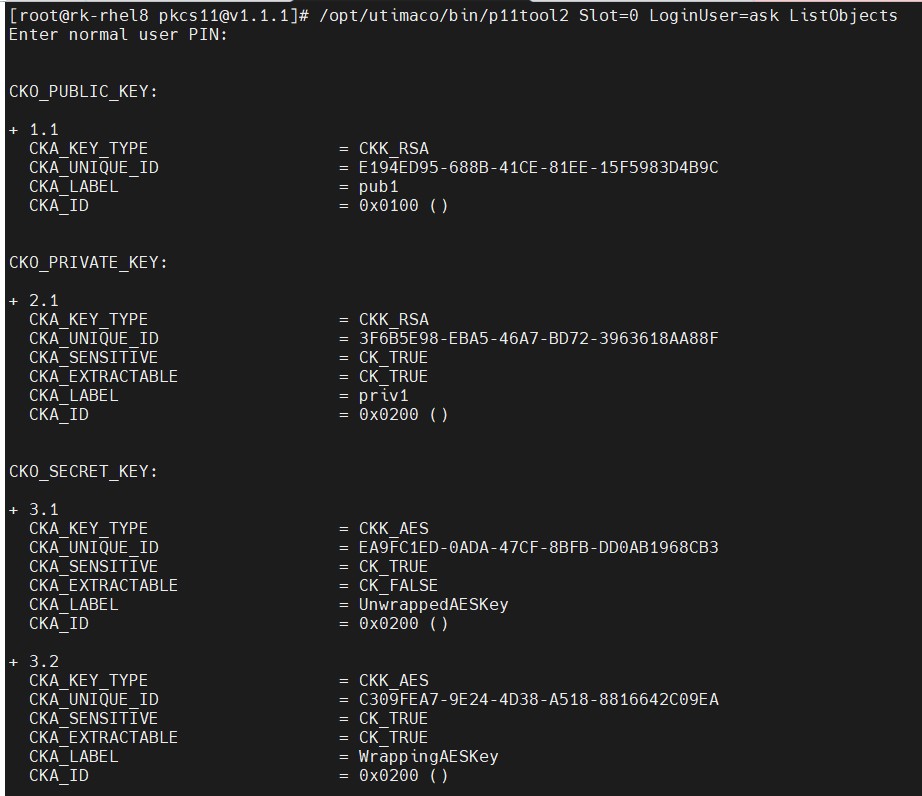
Task: Click the plus marker beside object 3.2
Action: coord(14,662)
